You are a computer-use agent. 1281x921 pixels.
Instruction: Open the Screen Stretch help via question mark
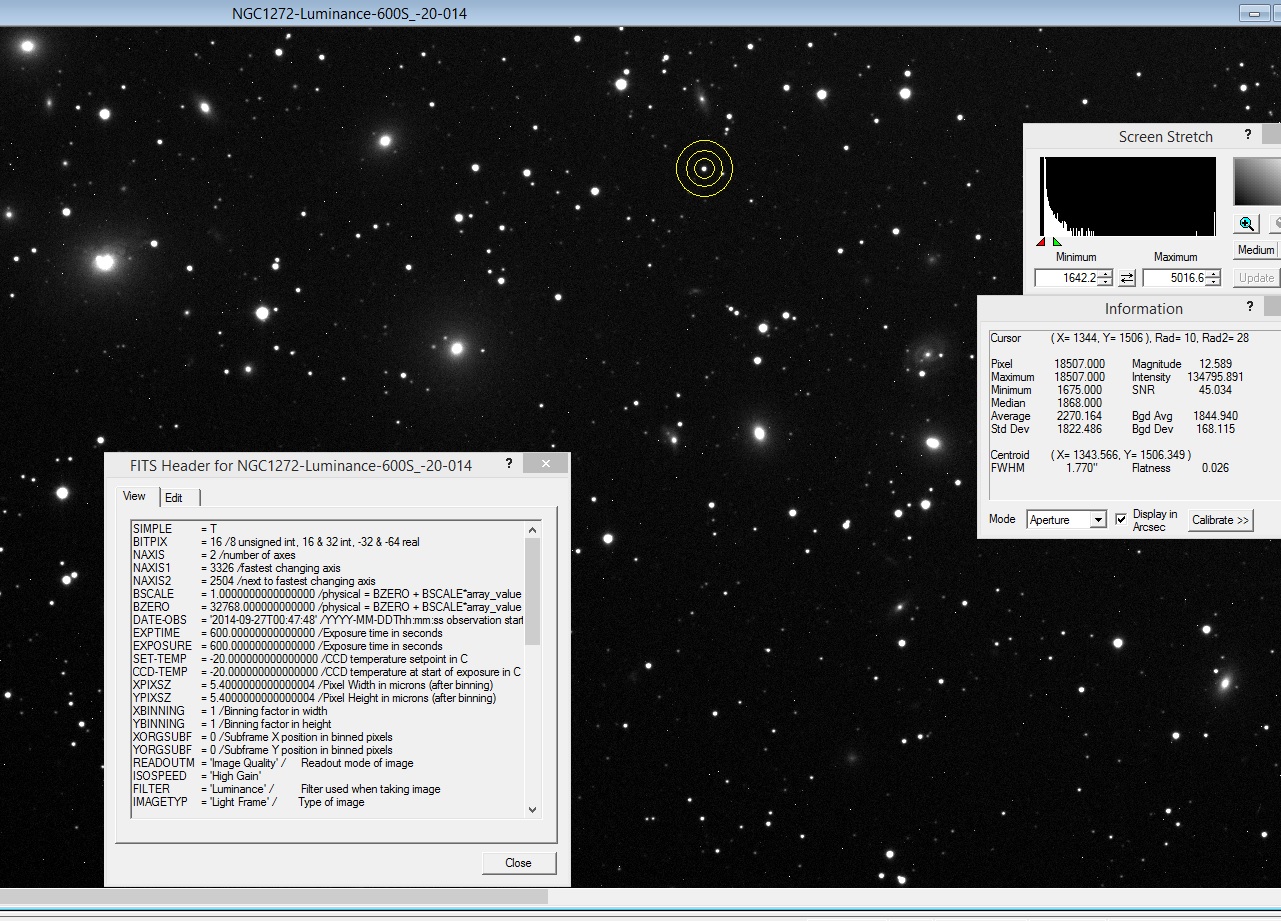[x=1247, y=136]
